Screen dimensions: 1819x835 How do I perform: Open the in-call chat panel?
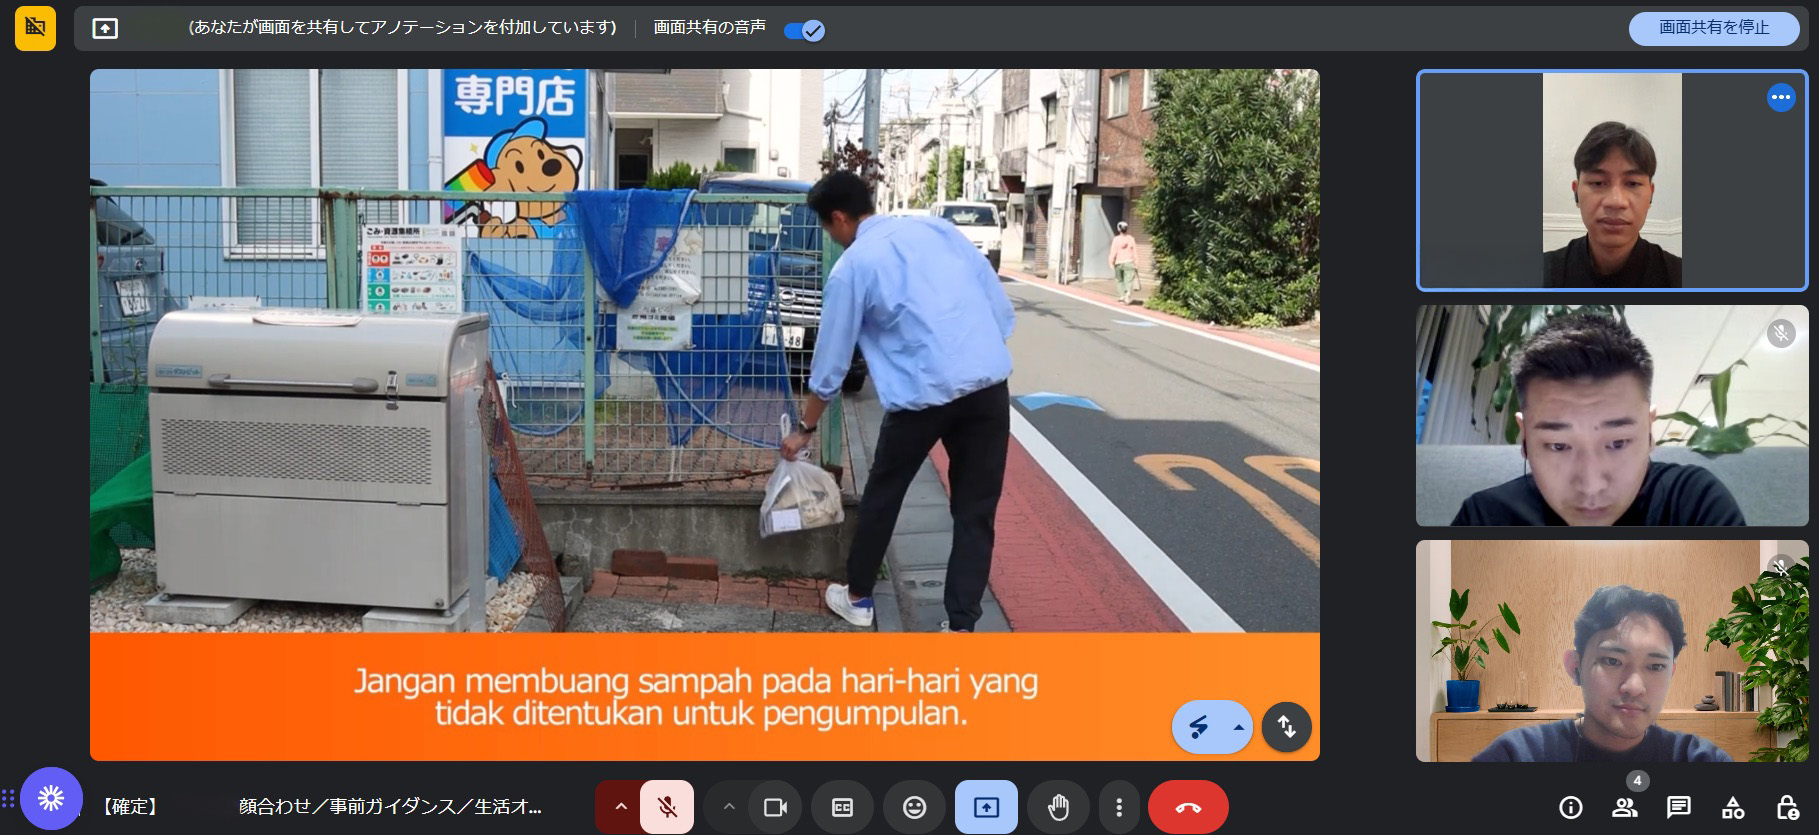(x=1678, y=807)
